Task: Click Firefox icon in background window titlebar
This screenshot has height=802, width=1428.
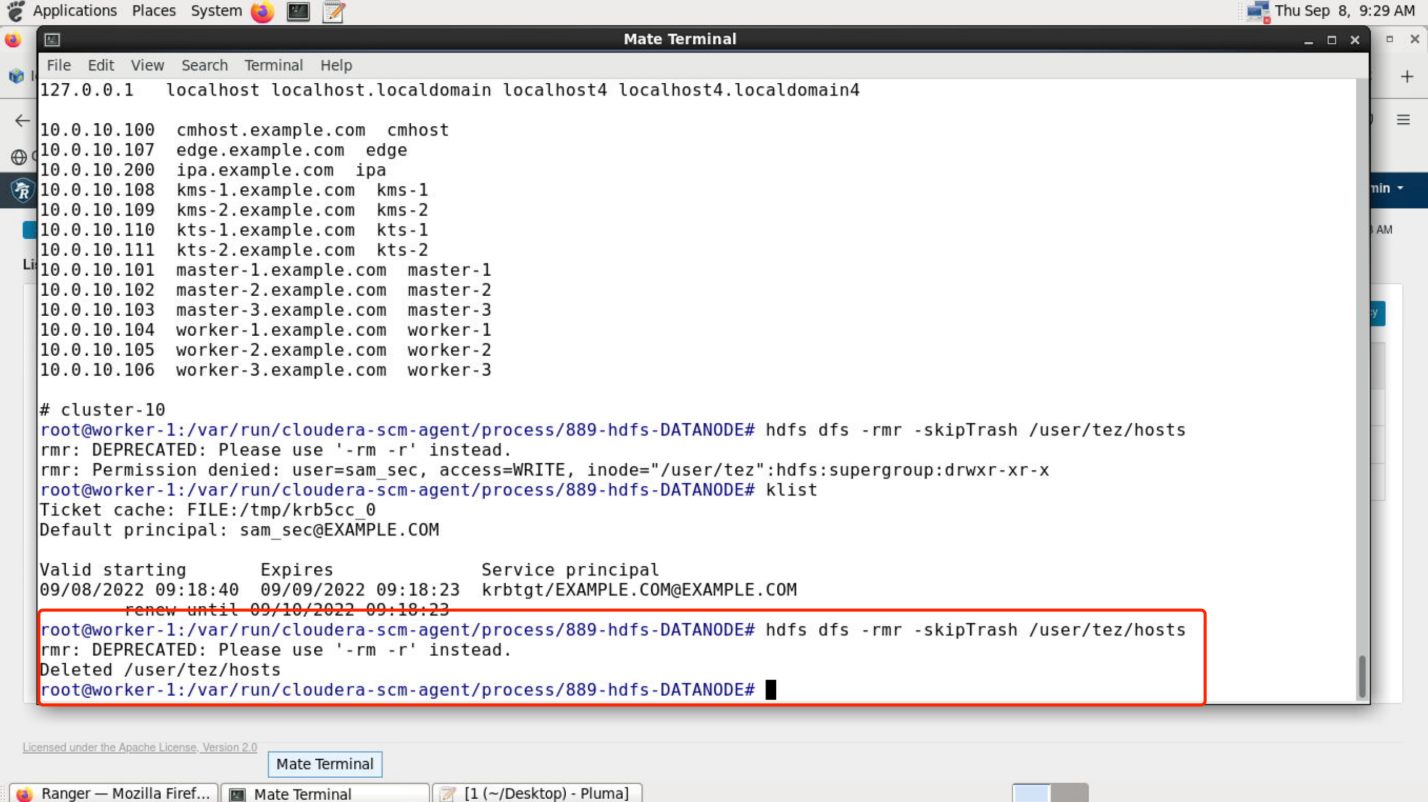Action: coord(12,40)
